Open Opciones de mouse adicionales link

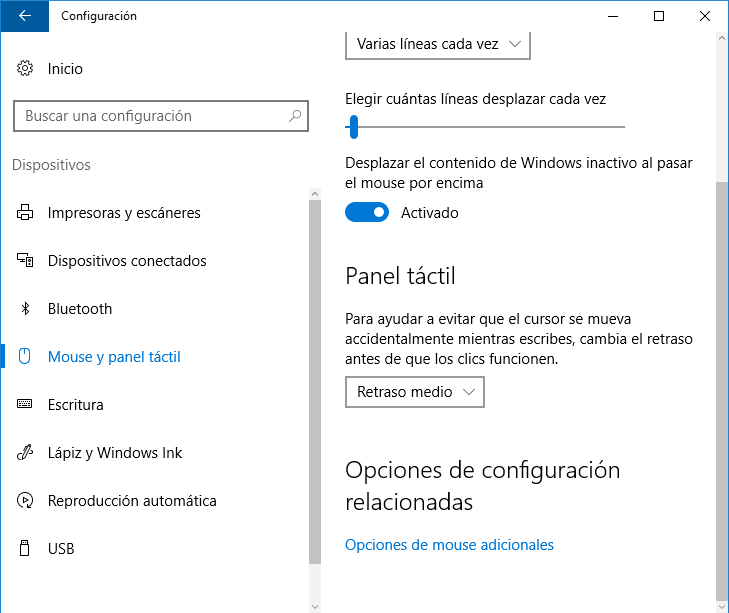pyautogui.click(x=449, y=545)
